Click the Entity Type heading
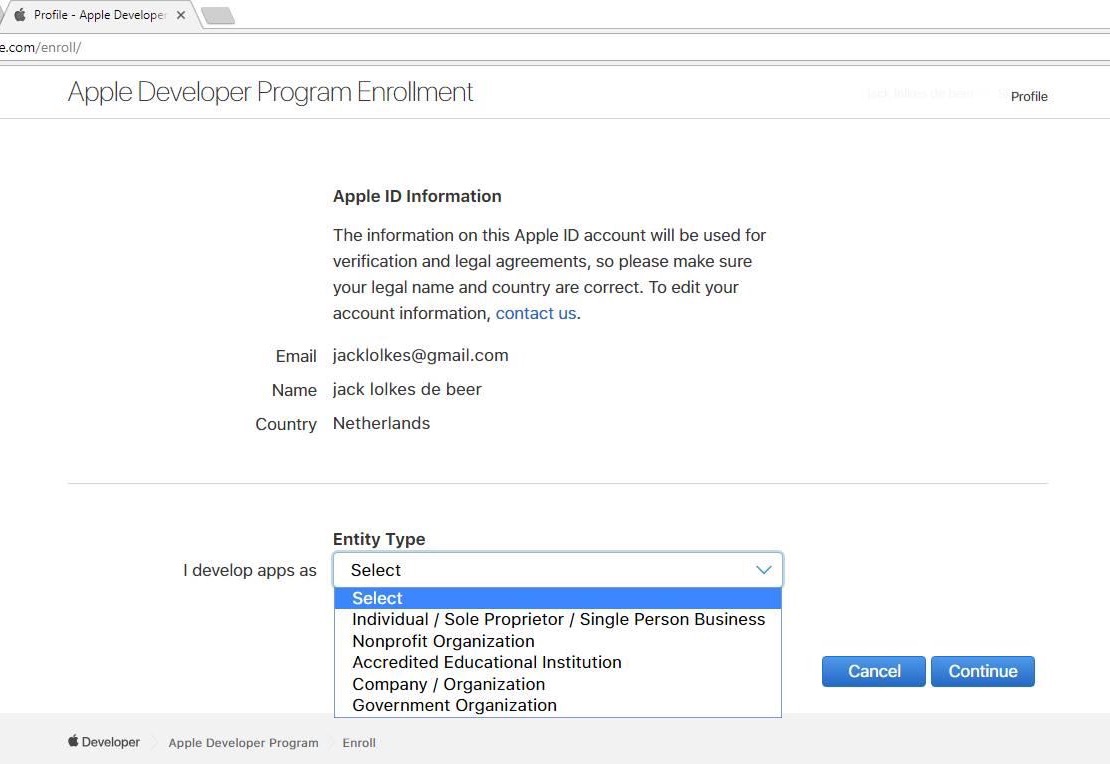Screen dimensions: 1110x764 click(x=379, y=539)
